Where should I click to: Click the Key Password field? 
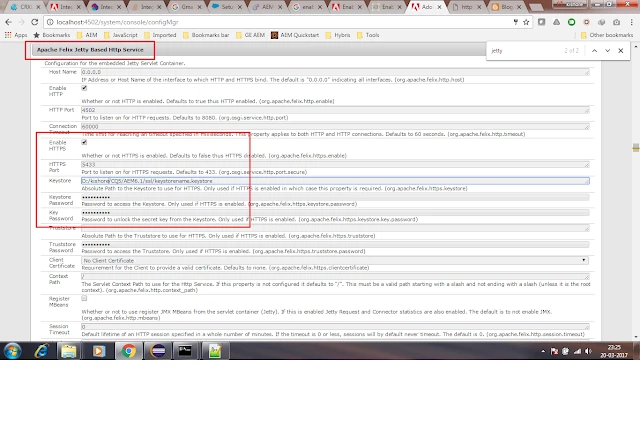[x=335, y=212]
